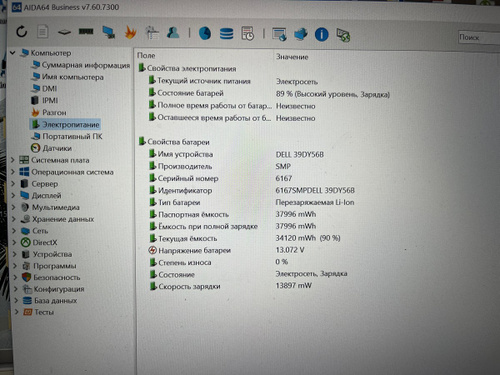Expand the Сервер tree node
The height and width of the screenshot is (375, 500).
click(x=13, y=184)
